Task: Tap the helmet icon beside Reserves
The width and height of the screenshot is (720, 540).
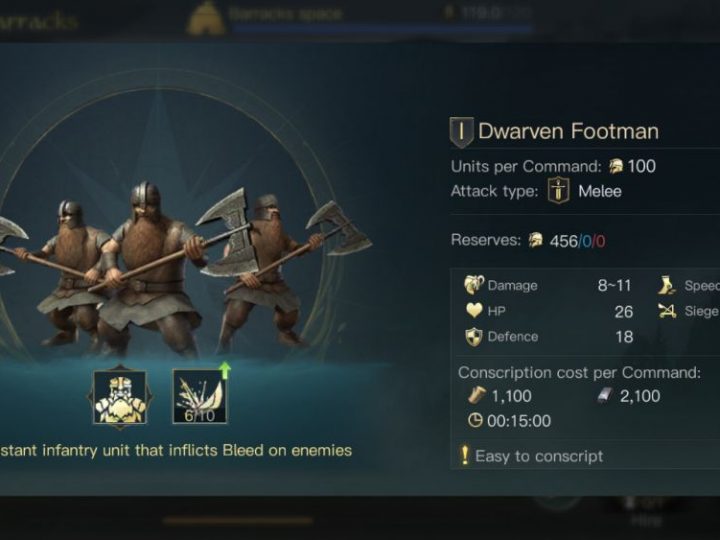Action: (535, 240)
